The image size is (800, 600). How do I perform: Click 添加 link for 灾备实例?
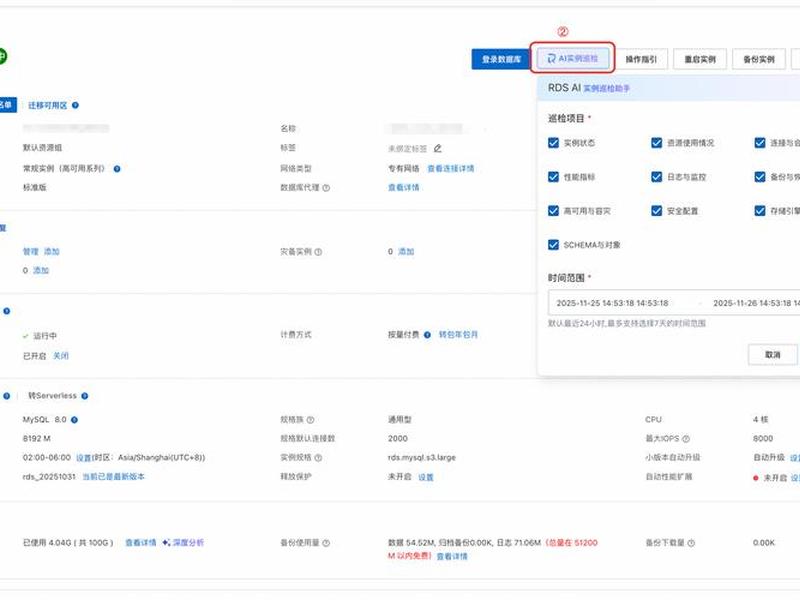[x=406, y=252]
